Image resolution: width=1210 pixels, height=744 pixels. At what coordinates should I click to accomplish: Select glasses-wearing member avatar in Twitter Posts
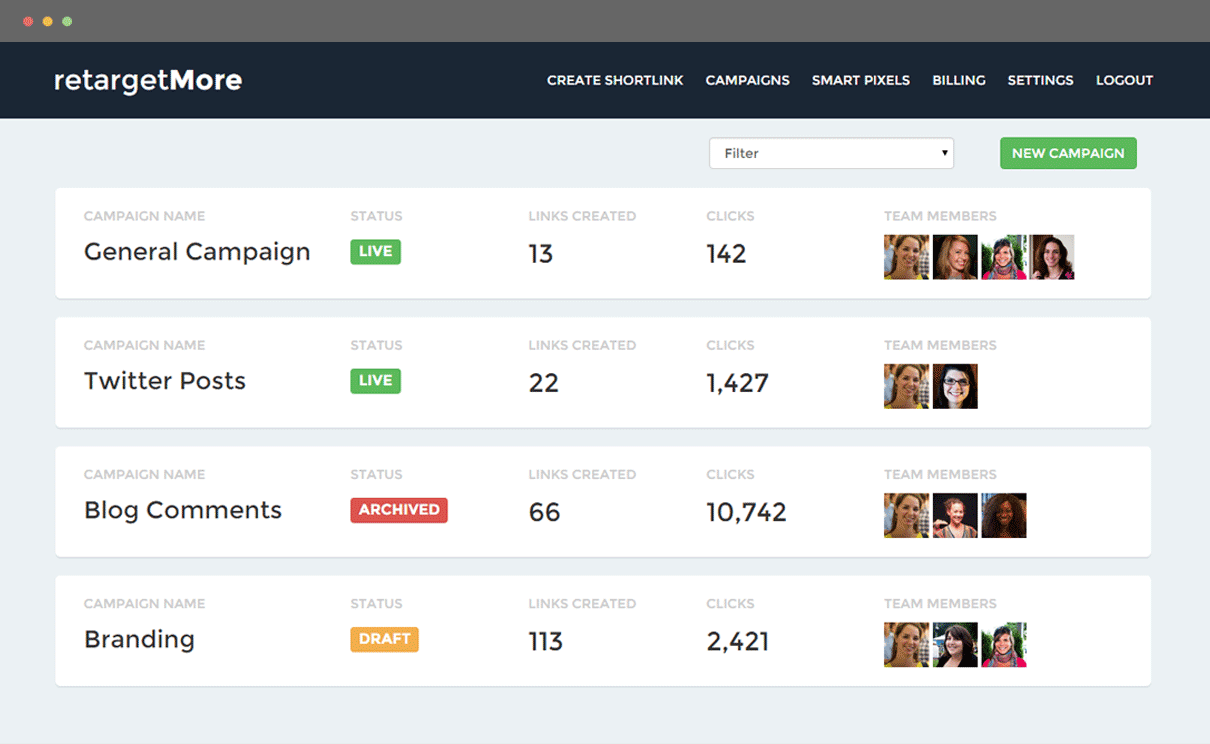point(955,386)
